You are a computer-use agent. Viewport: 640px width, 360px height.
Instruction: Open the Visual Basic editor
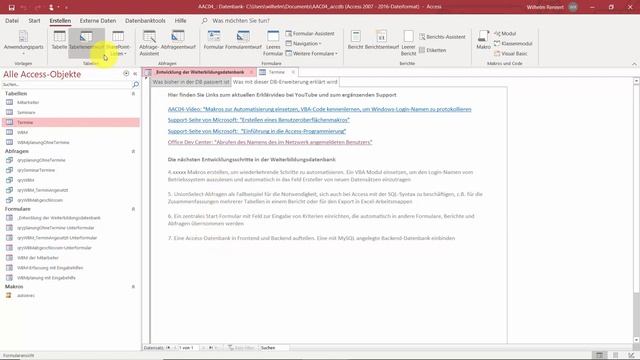pos(511,53)
